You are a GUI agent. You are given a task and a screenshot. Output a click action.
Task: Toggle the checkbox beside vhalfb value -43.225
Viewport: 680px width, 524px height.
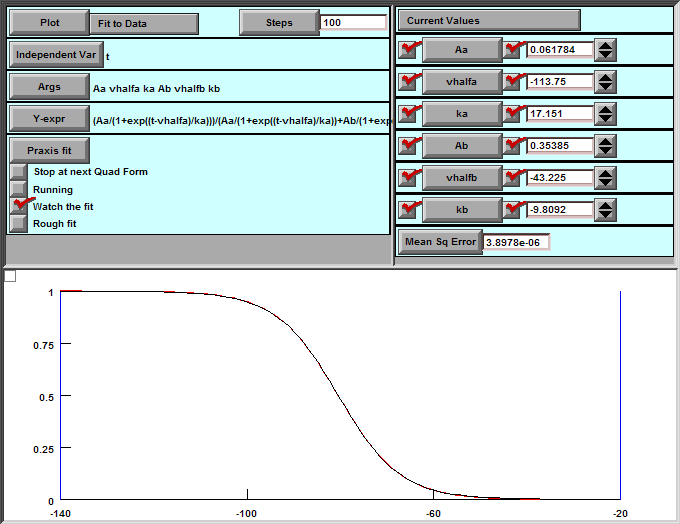(513, 178)
